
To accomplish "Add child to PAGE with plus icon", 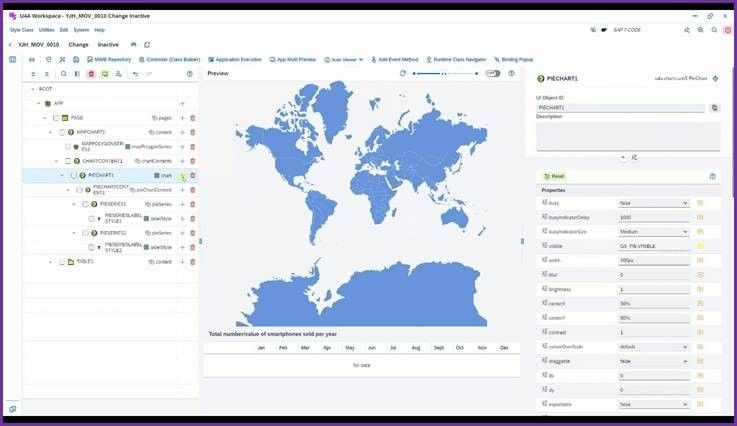I will pyautogui.click(x=182, y=118).
